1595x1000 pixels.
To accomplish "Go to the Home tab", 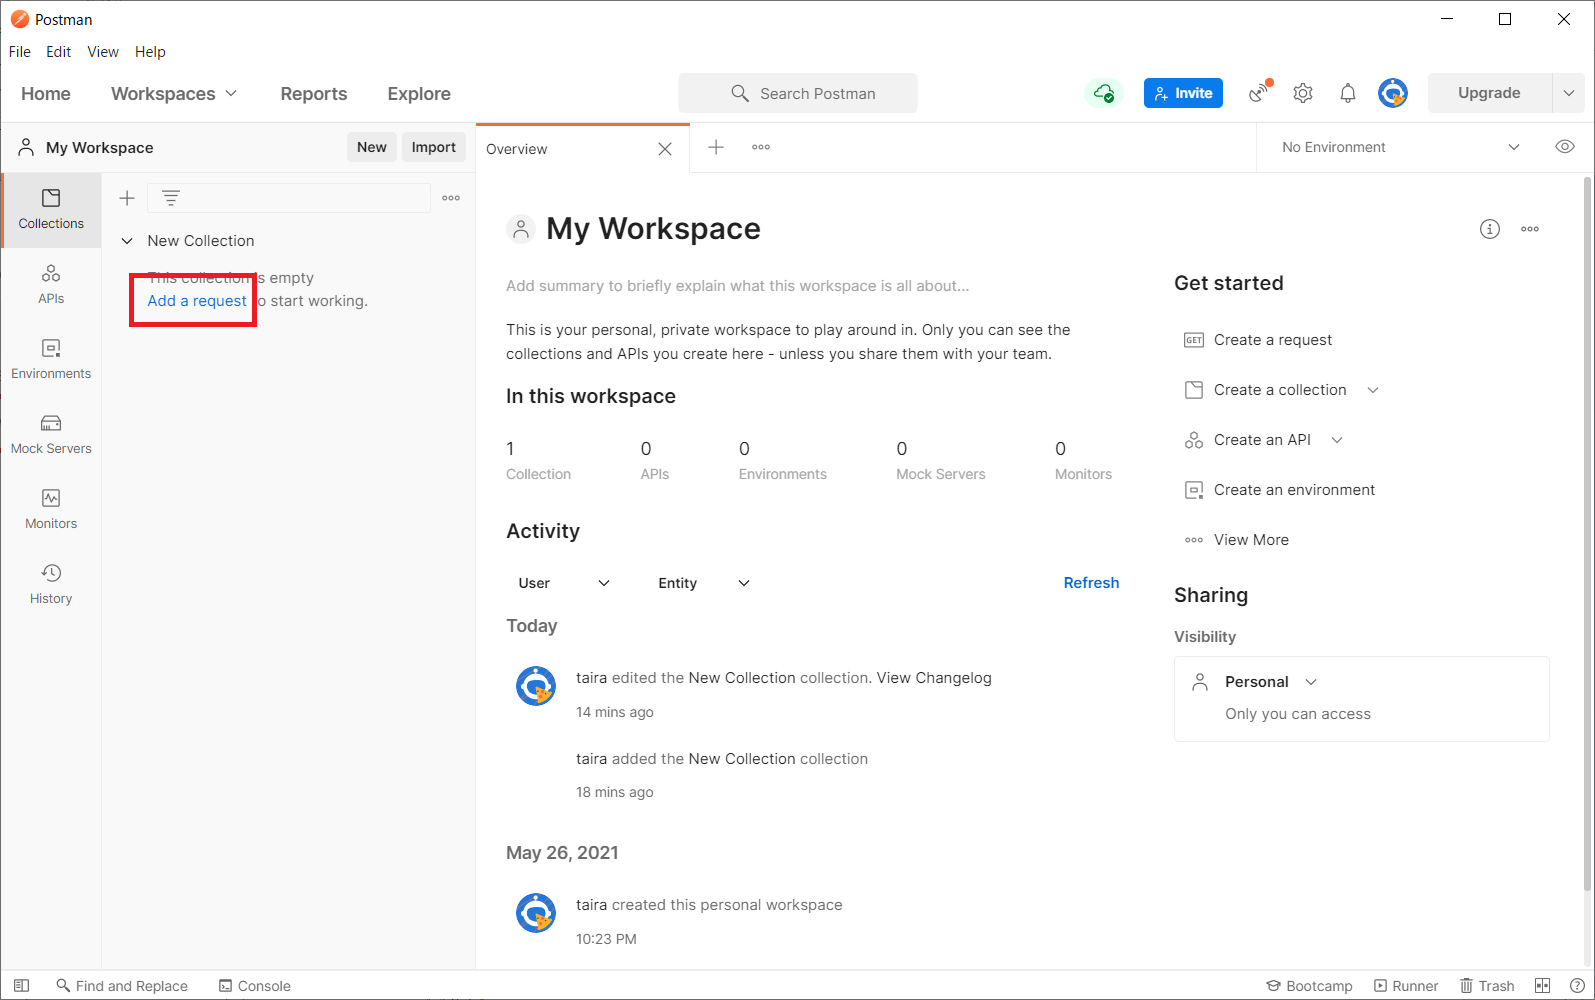I will (46, 93).
